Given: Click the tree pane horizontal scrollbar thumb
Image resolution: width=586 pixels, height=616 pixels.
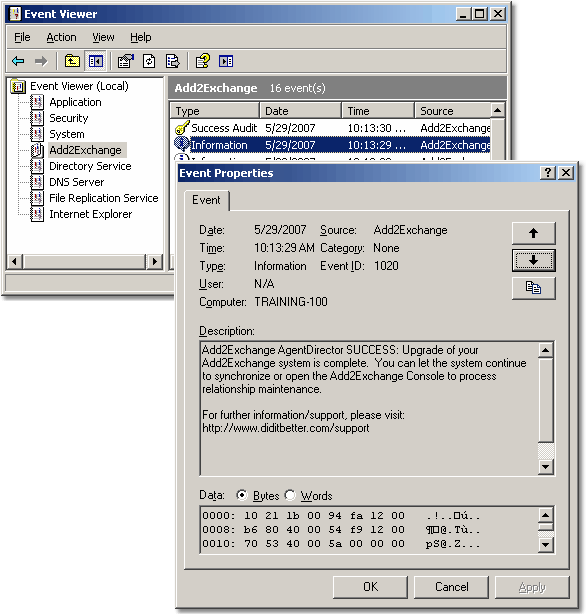Looking at the screenshot, I should (x=84, y=261).
